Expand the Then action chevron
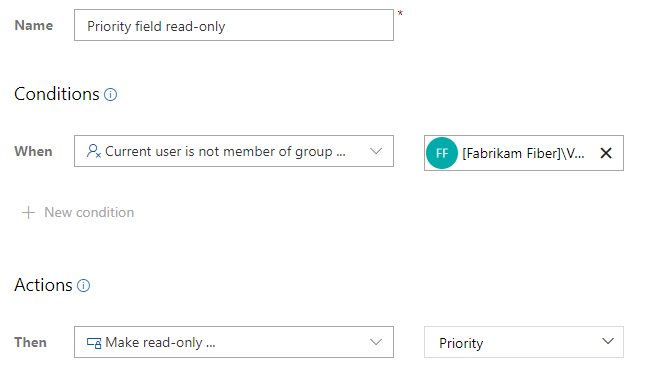Screen dimensions: 645x380 tap(376, 342)
